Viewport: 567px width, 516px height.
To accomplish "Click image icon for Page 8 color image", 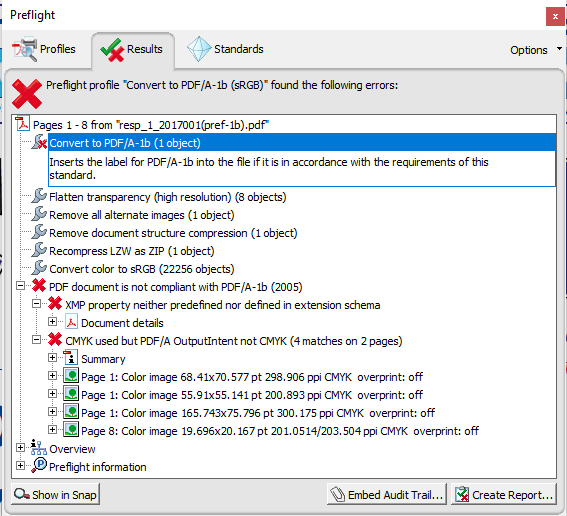I will [71, 430].
